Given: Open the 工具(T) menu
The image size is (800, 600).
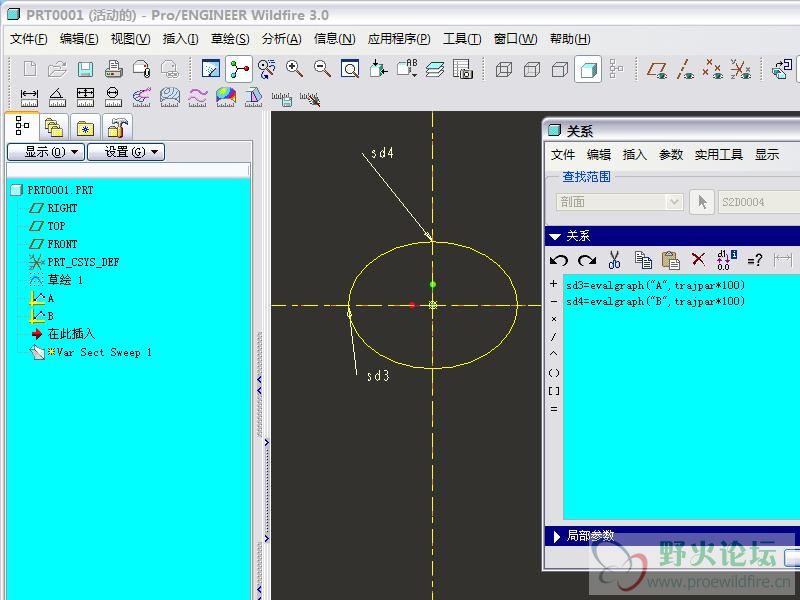Looking at the screenshot, I should click(x=462, y=39).
